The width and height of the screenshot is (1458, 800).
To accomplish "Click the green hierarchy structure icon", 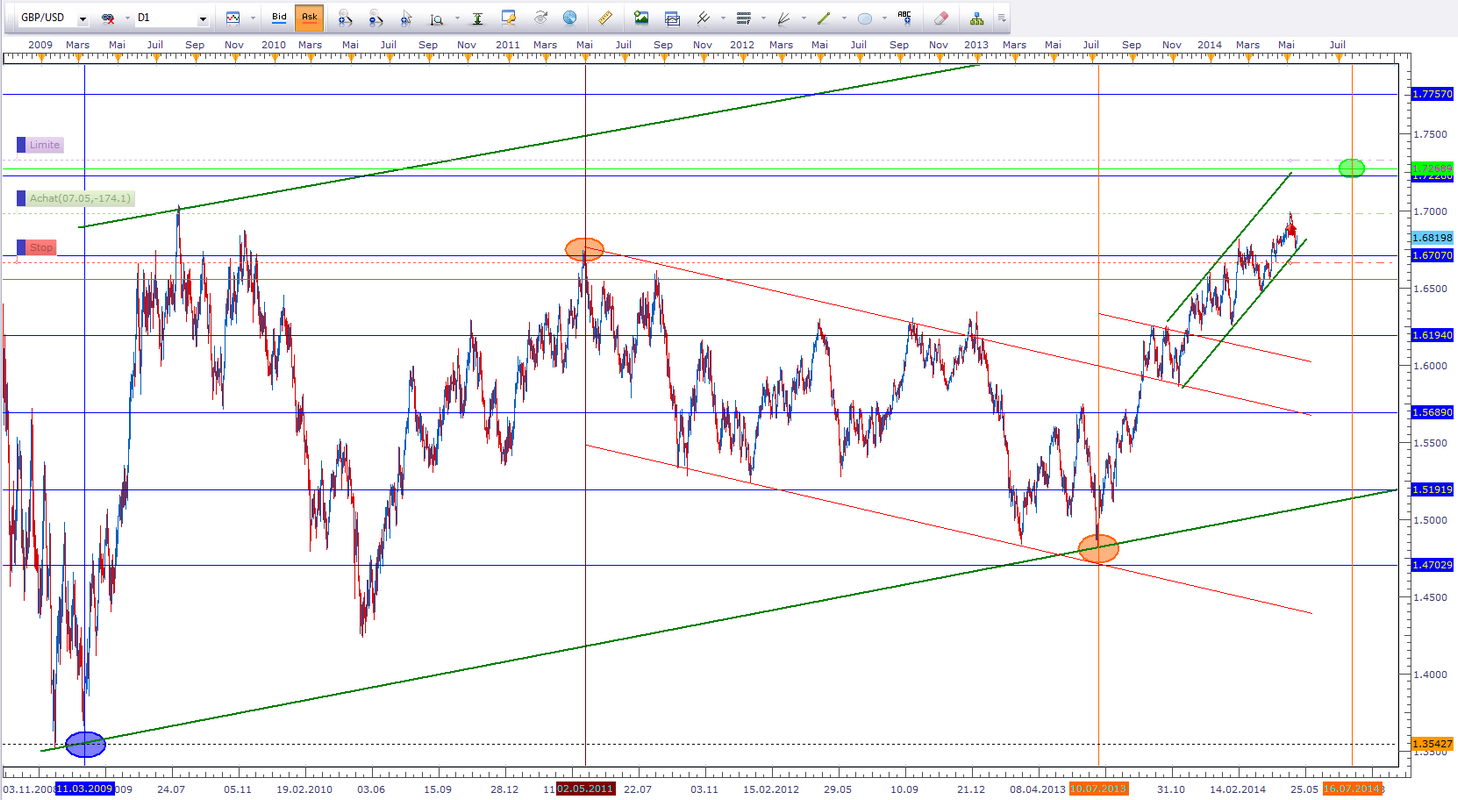I will (977, 18).
